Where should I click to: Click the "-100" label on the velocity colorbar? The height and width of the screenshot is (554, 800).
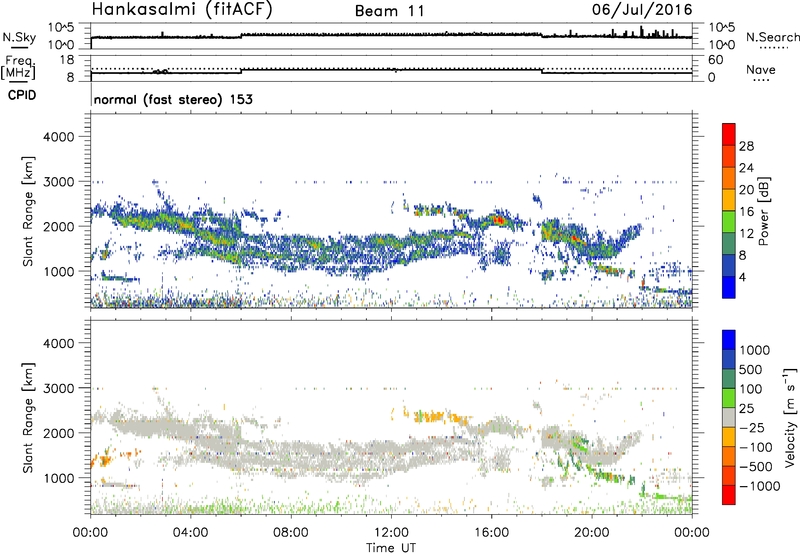point(756,447)
